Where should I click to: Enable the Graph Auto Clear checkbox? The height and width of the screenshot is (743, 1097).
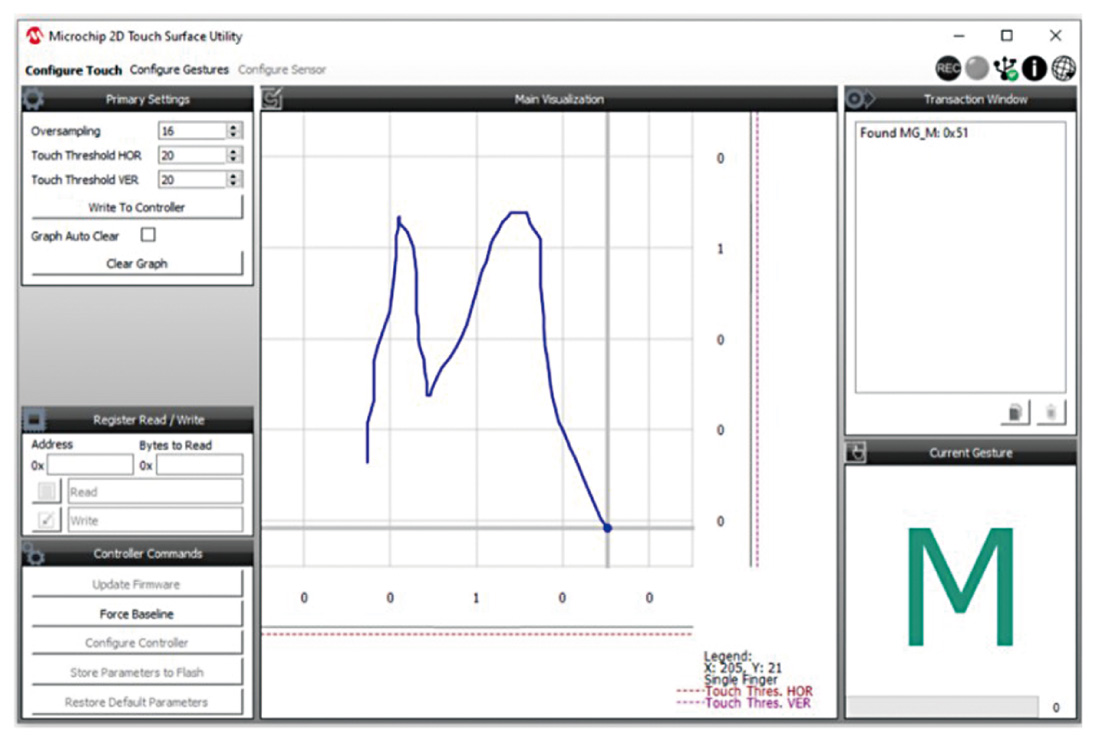tap(149, 236)
